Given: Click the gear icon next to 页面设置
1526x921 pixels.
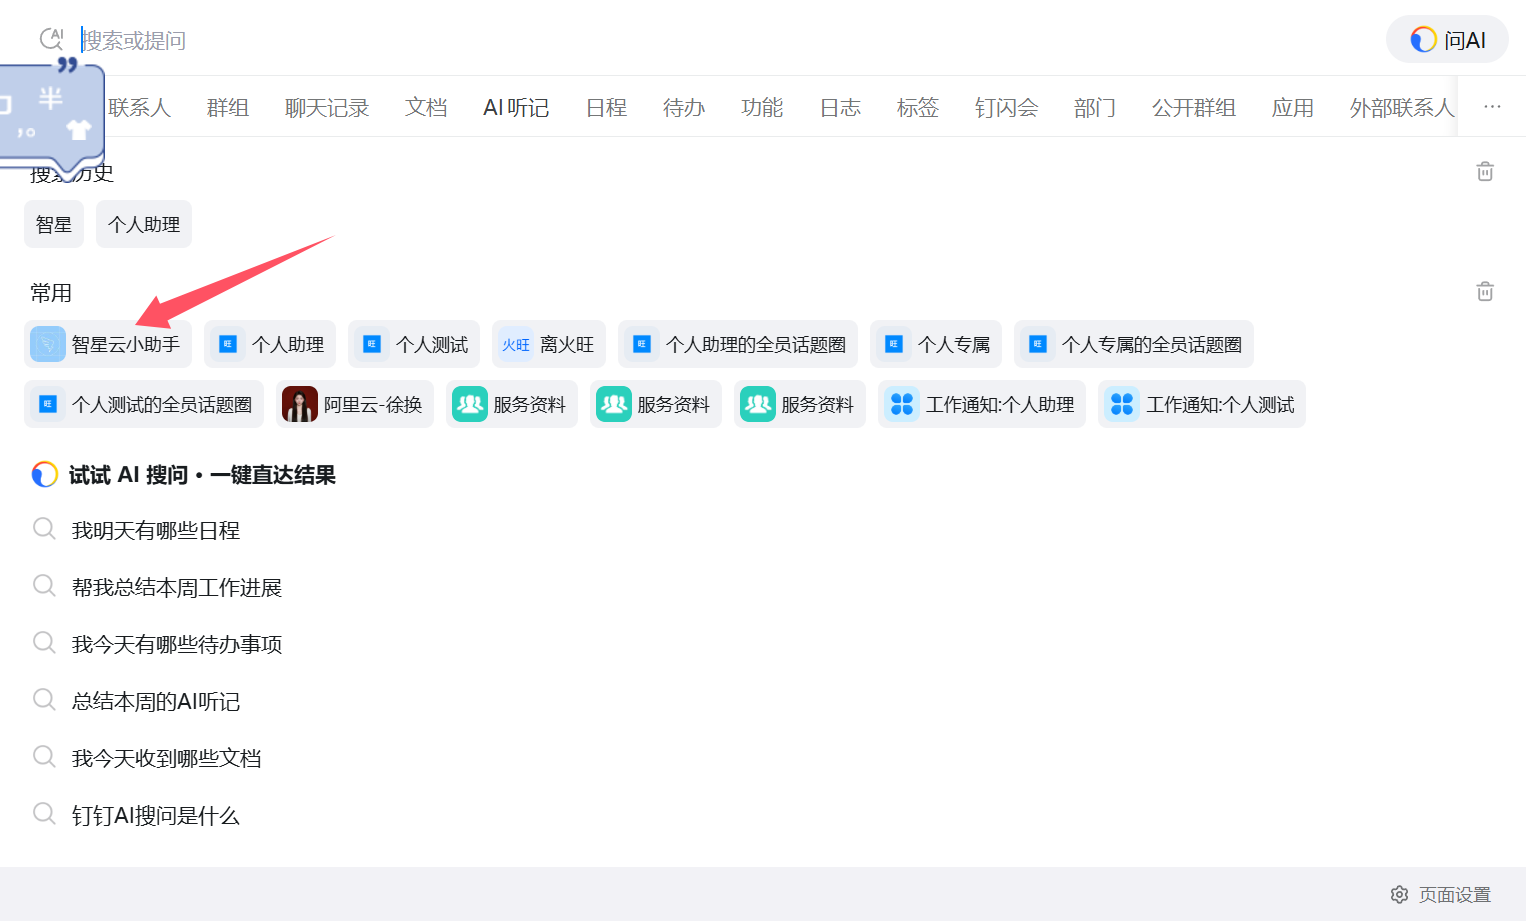Looking at the screenshot, I should point(1399,894).
